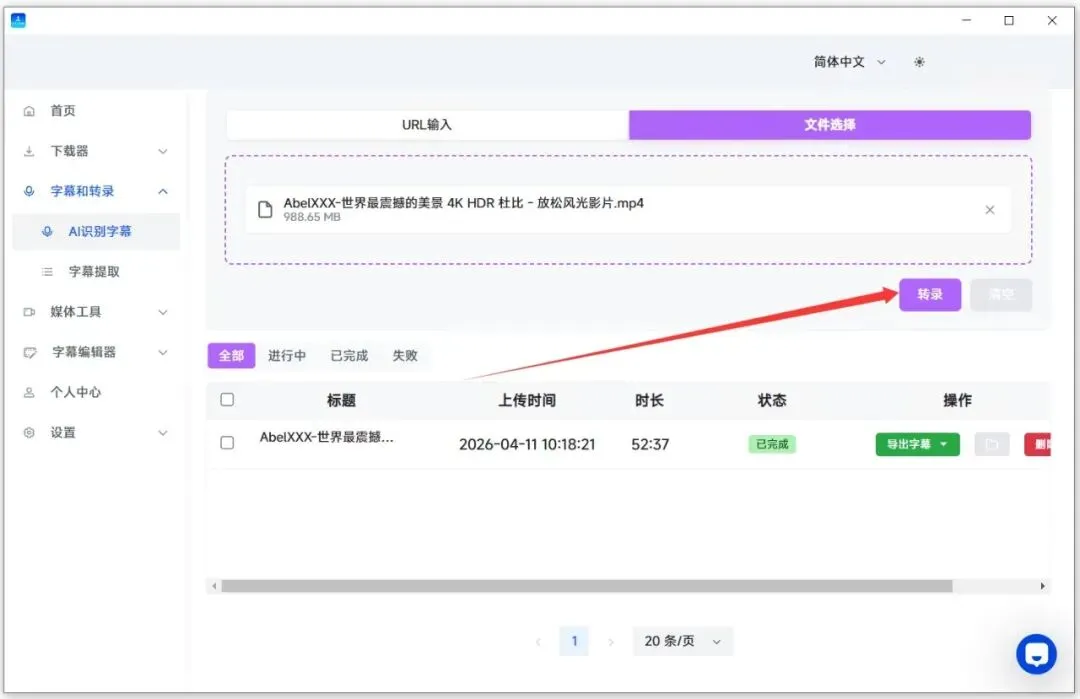Viewport: 1080px width, 699px height.
Task: Remove the selected mp4 file with X
Action: click(990, 209)
